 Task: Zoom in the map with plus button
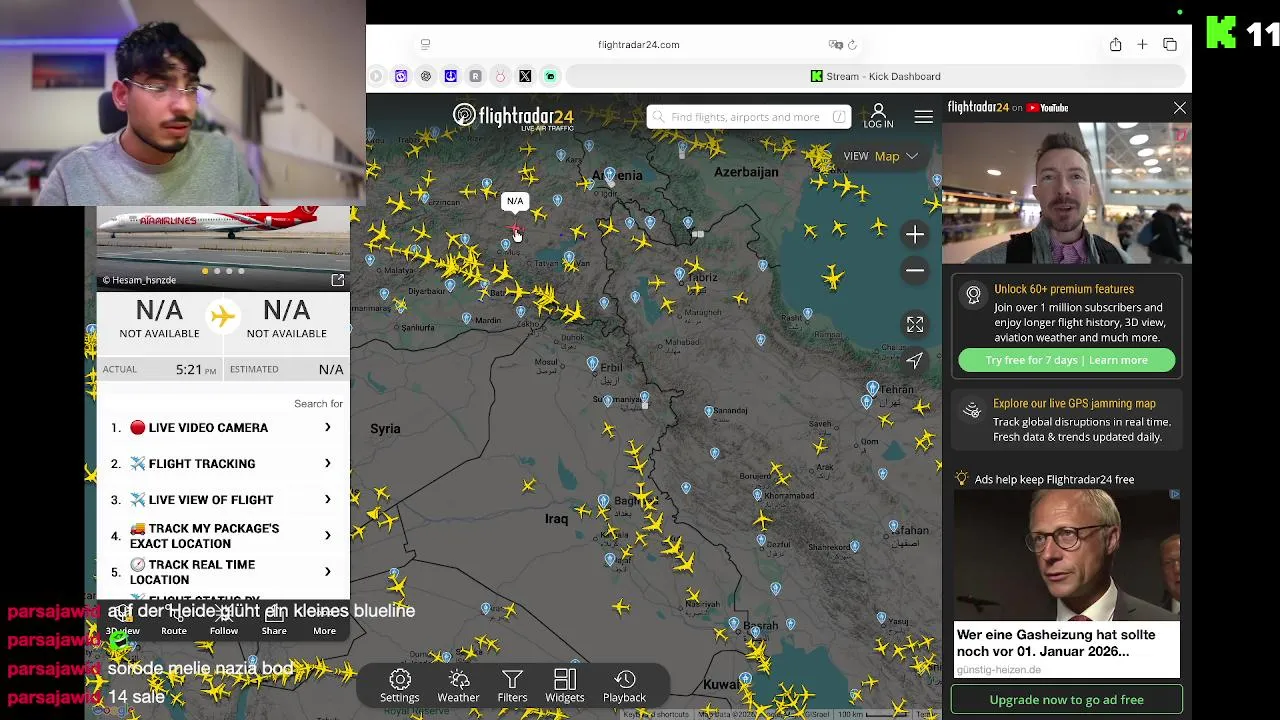click(915, 234)
